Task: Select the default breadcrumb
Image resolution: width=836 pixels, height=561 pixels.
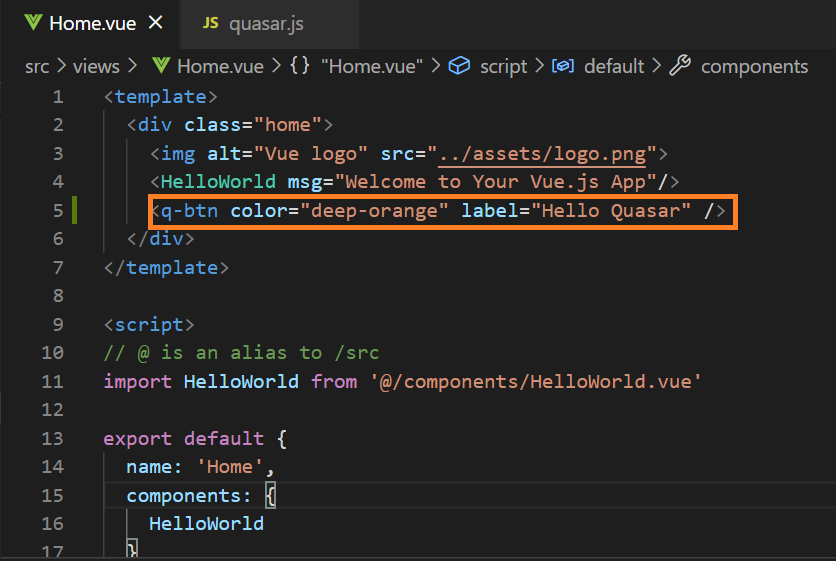Action: click(614, 67)
